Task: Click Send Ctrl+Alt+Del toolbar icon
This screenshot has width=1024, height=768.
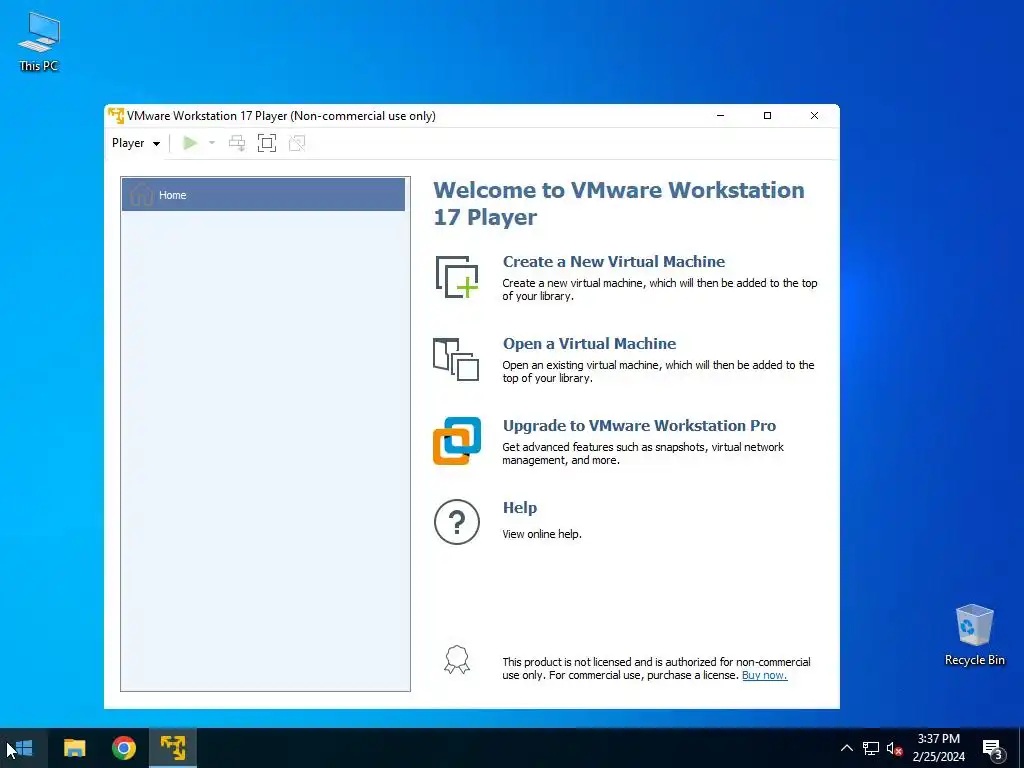Action: pos(237,143)
